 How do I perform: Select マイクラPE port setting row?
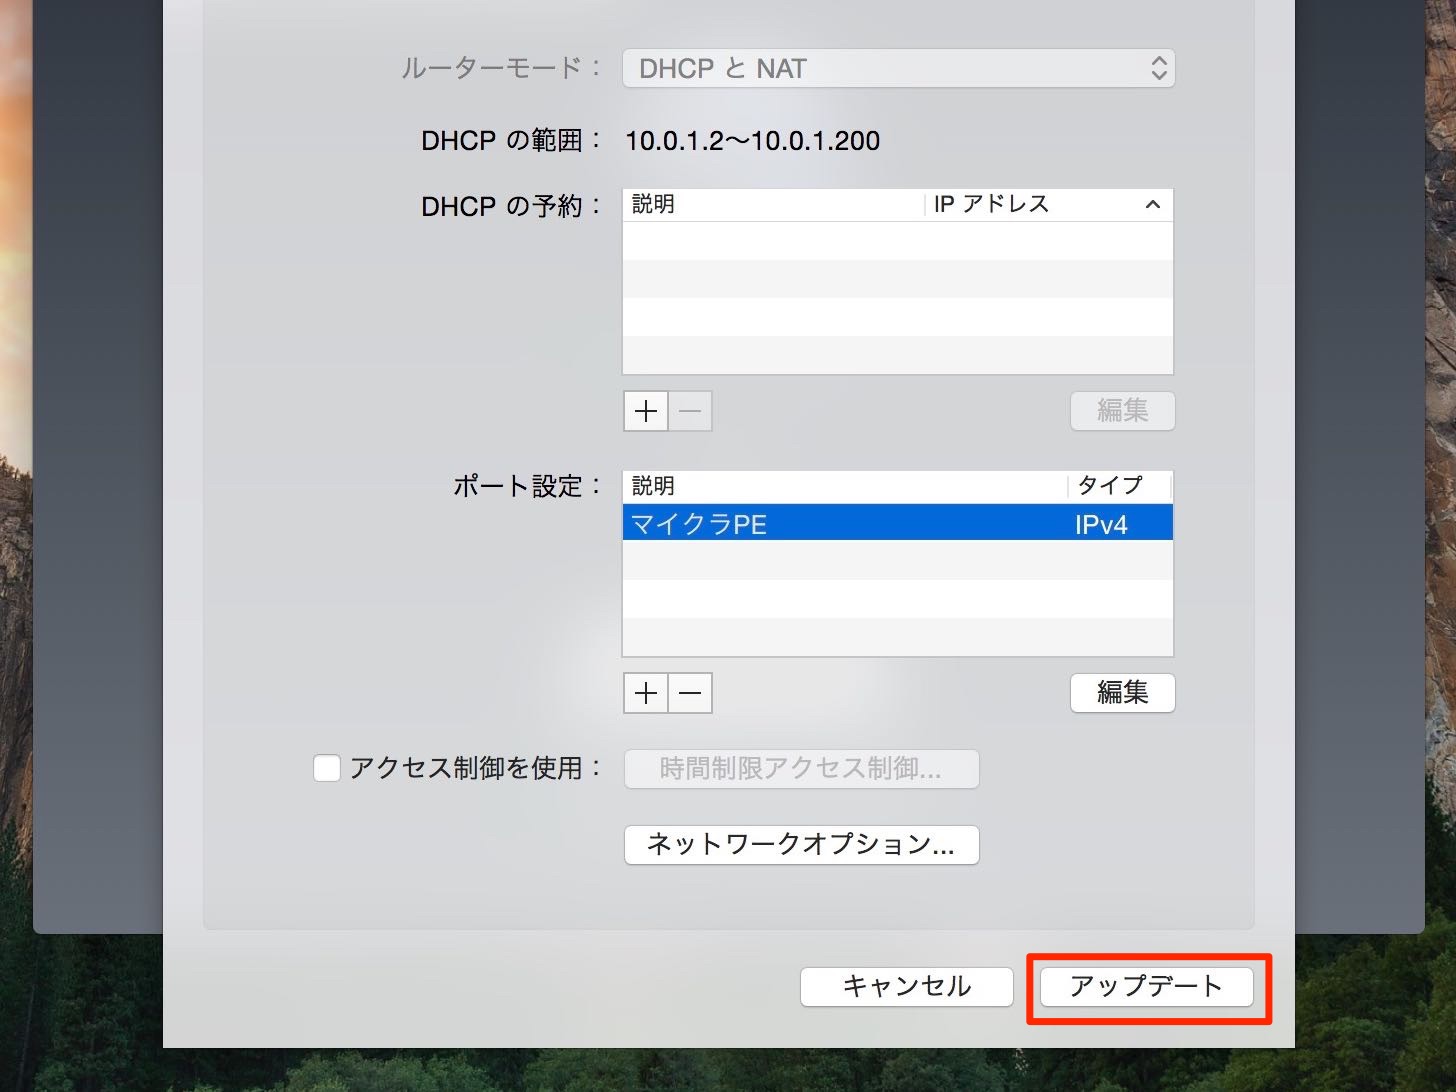click(x=898, y=523)
